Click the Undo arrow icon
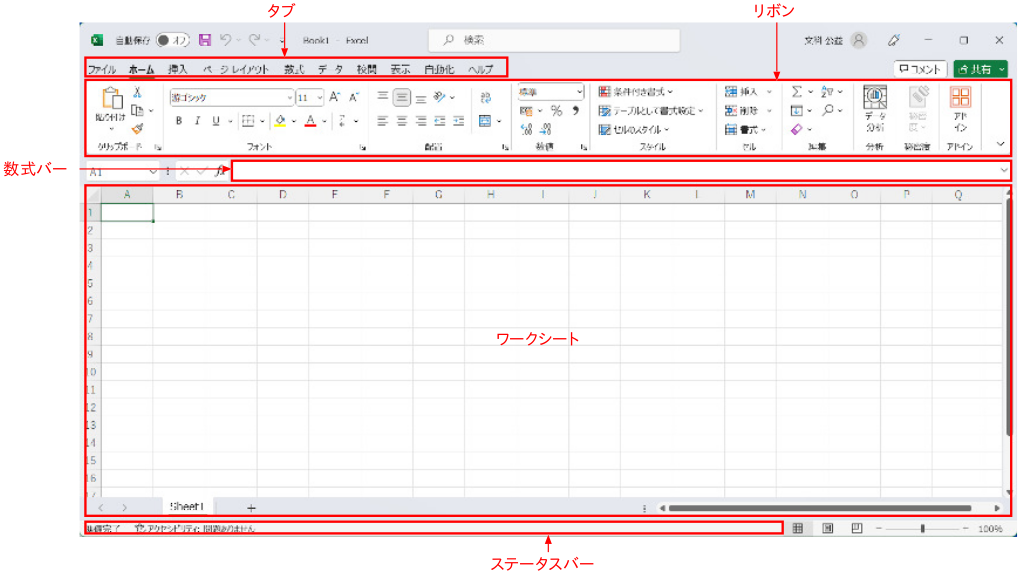 tap(225, 40)
